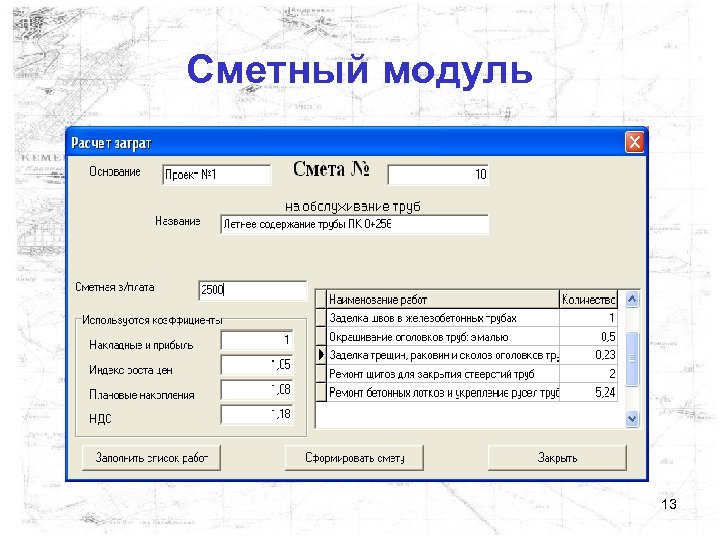Select row Ремонт щитов для закрытия отверстий

[x=467, y=374]
